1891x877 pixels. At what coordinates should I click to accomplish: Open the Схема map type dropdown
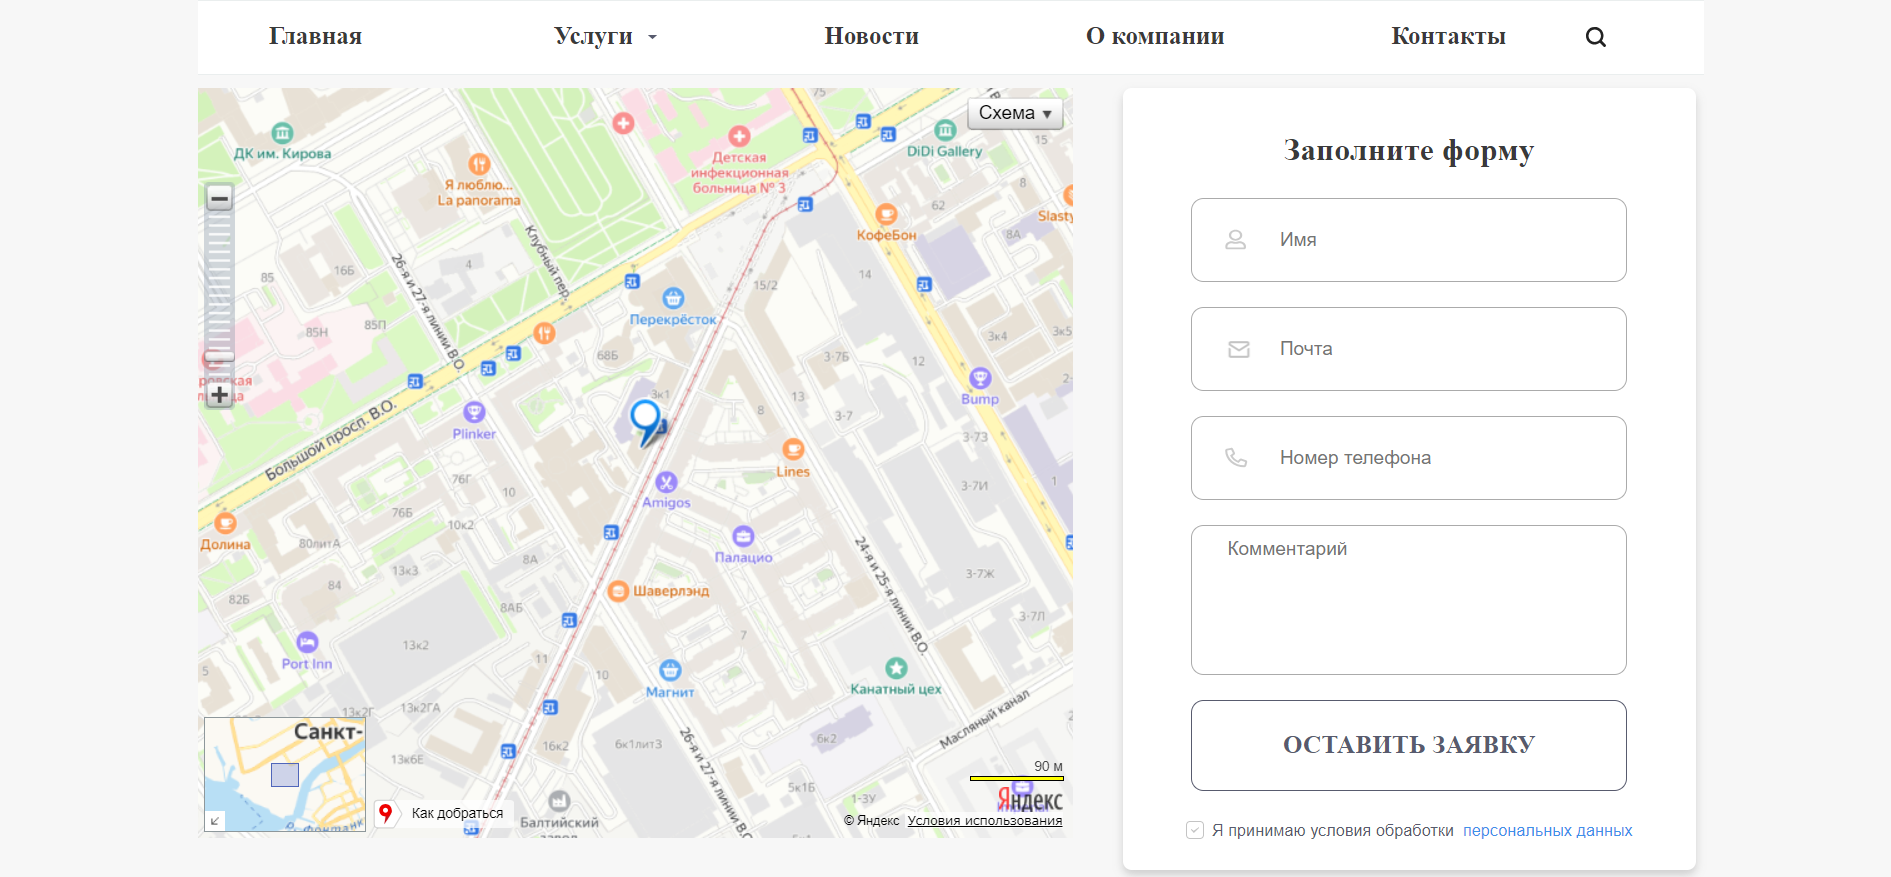(1014, 113)
